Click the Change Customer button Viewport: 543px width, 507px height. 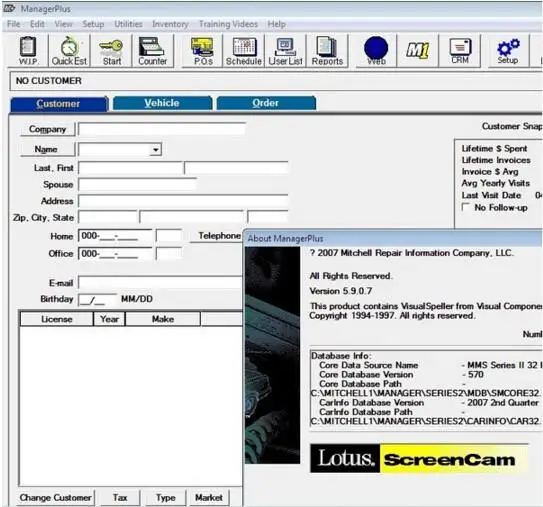point(55,498)
